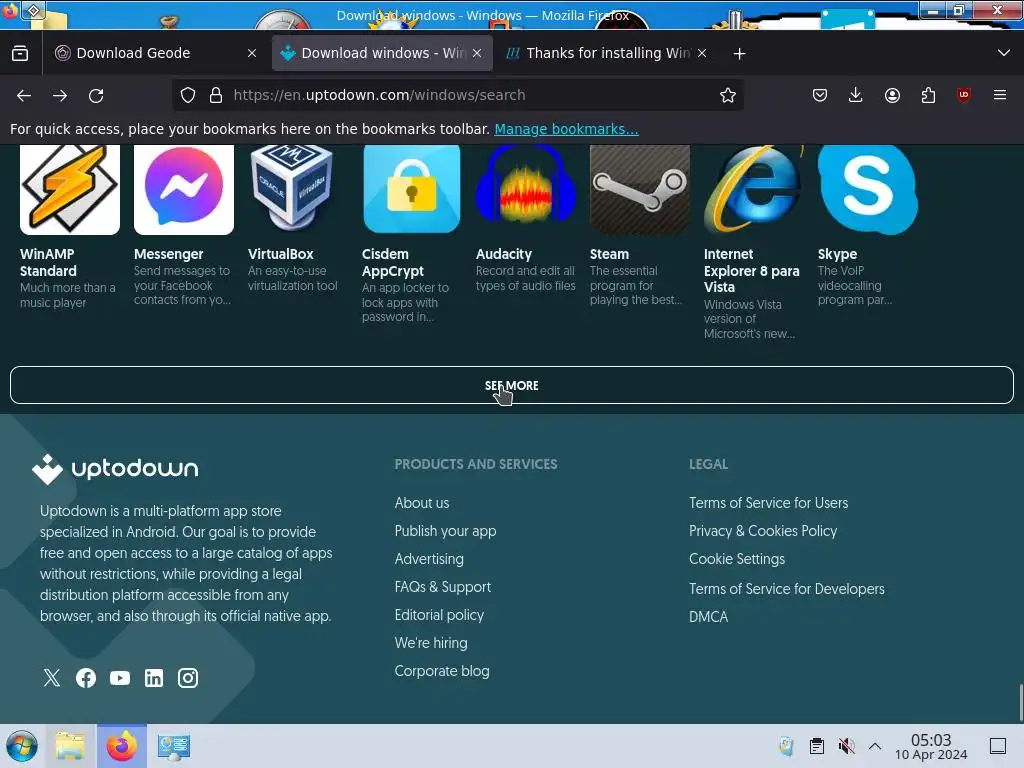The height and width of the screenshot is (768, 1024).
Task: Open Terms of Service for Developers link
Action: coord(787,589)
